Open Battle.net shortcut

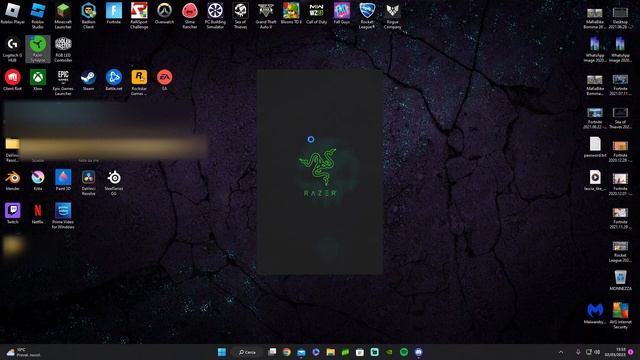(x=114, y=80)
